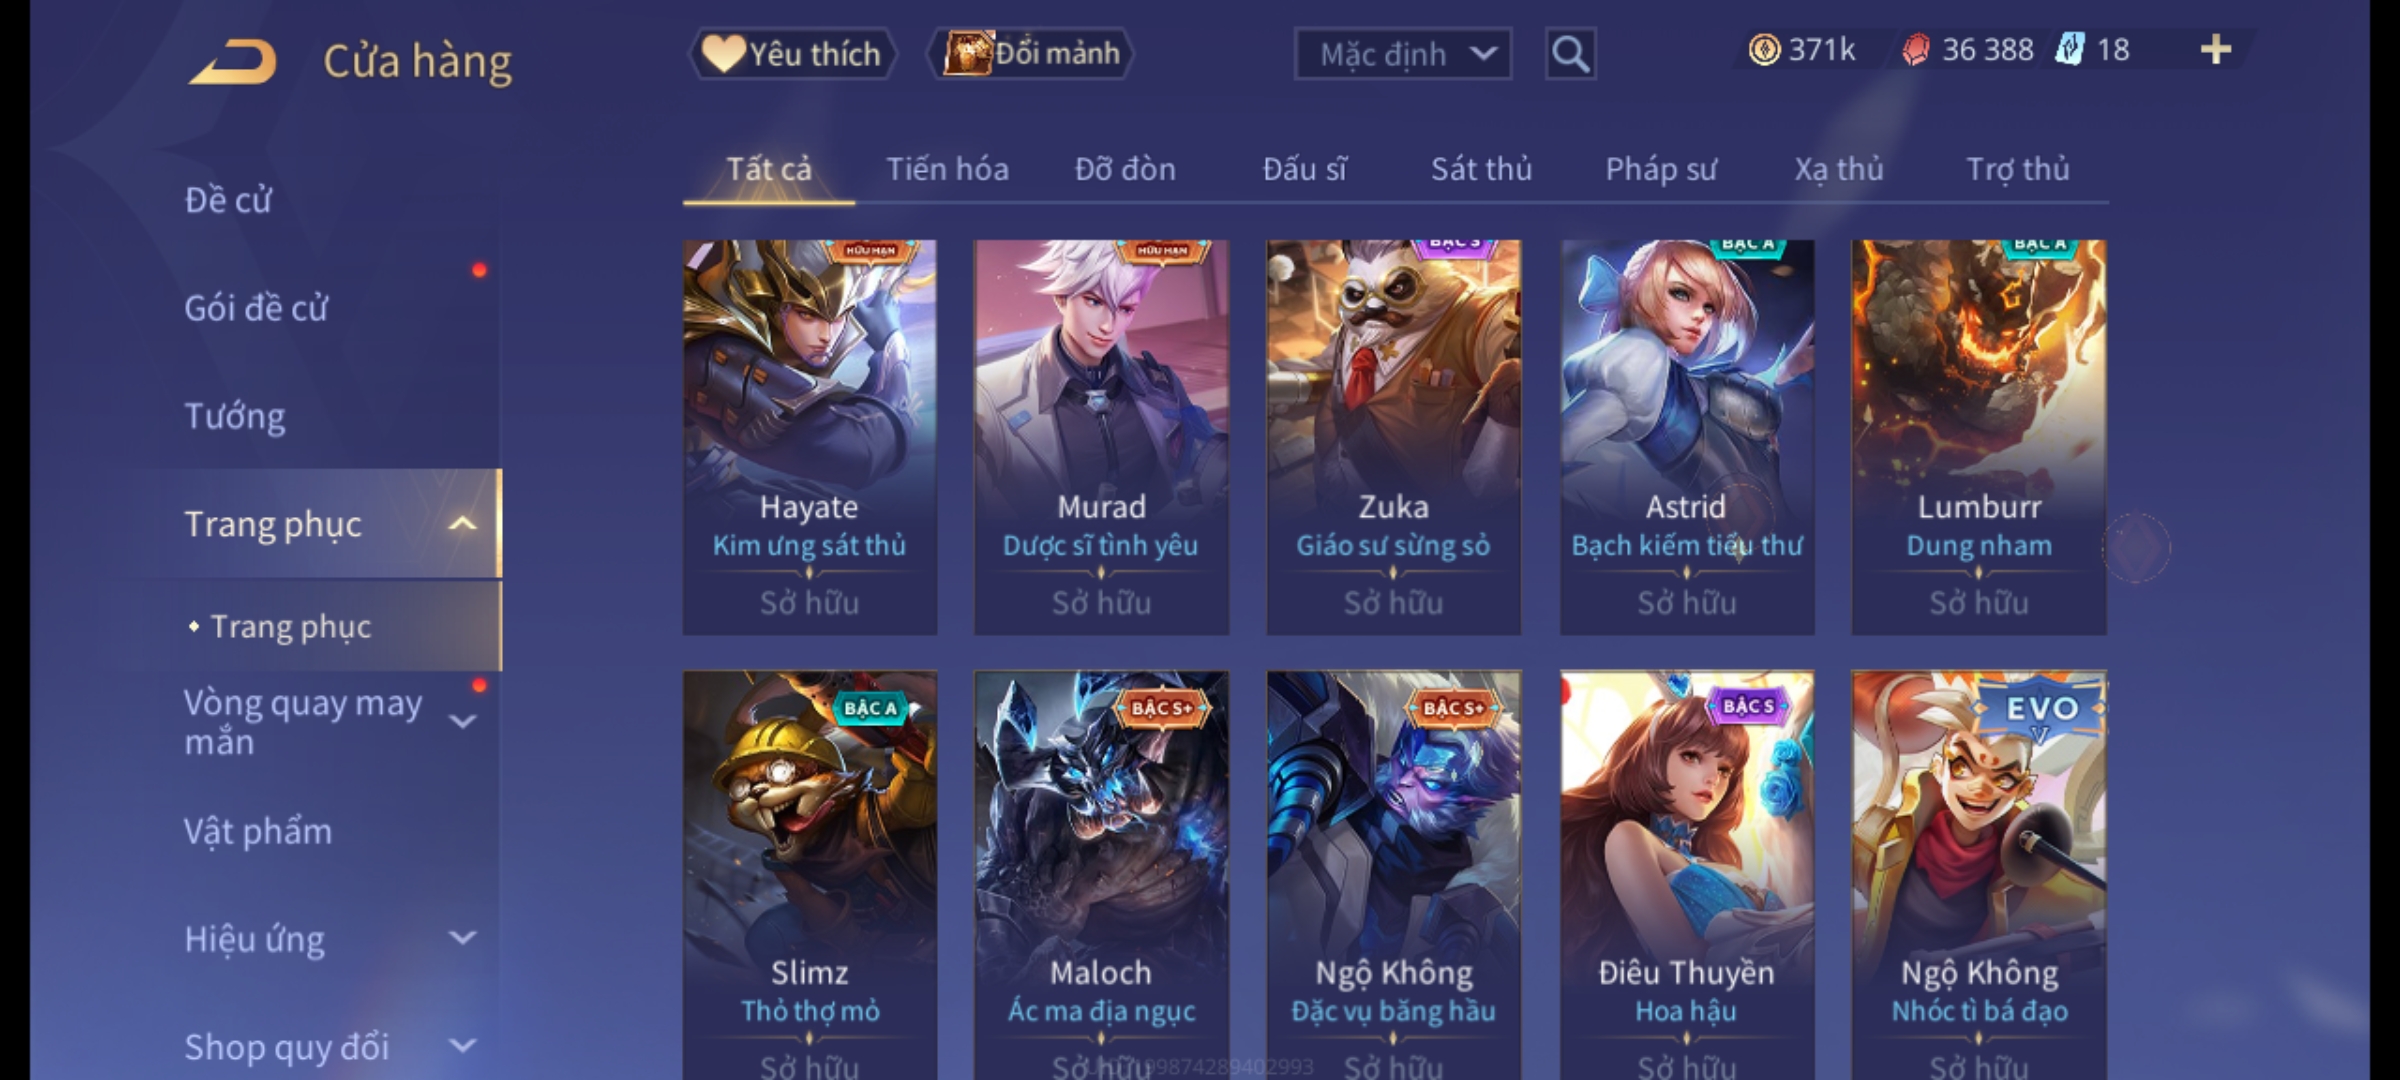Click the gold coin icon showing 371k
This screenshot has width=2400, height=1080.
point(1764,50)
